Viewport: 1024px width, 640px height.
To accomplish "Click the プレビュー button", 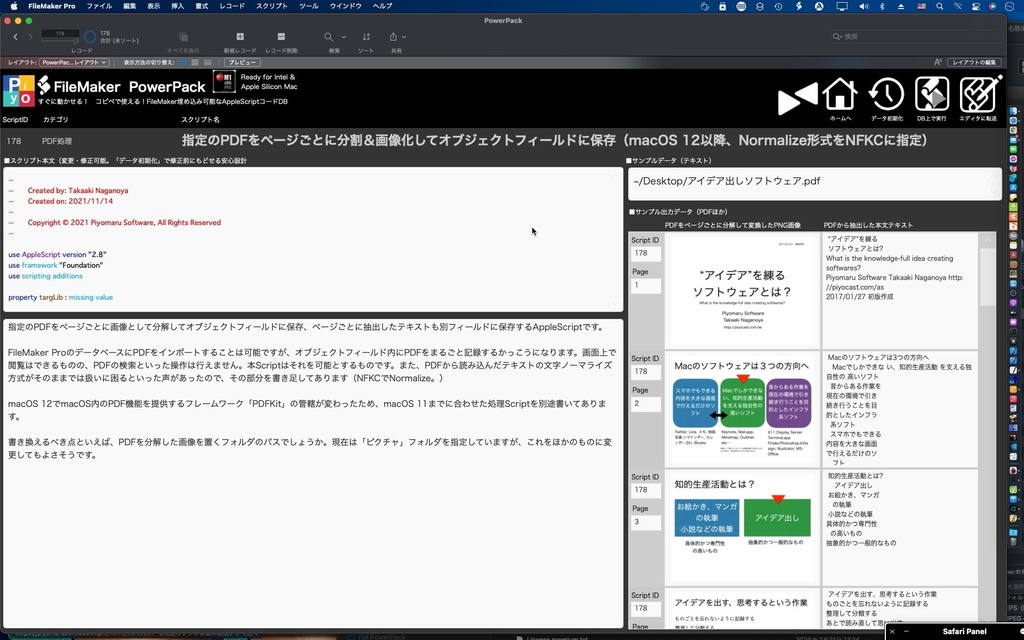I will click(243, 62).
